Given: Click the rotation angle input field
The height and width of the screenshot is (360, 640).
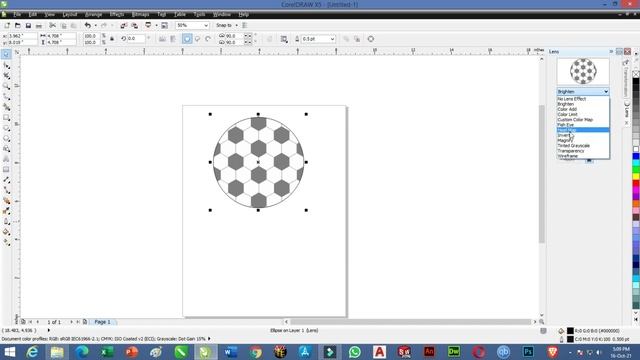Looking at the screenshot, I should pyautogui.click(x=136, y=39).
